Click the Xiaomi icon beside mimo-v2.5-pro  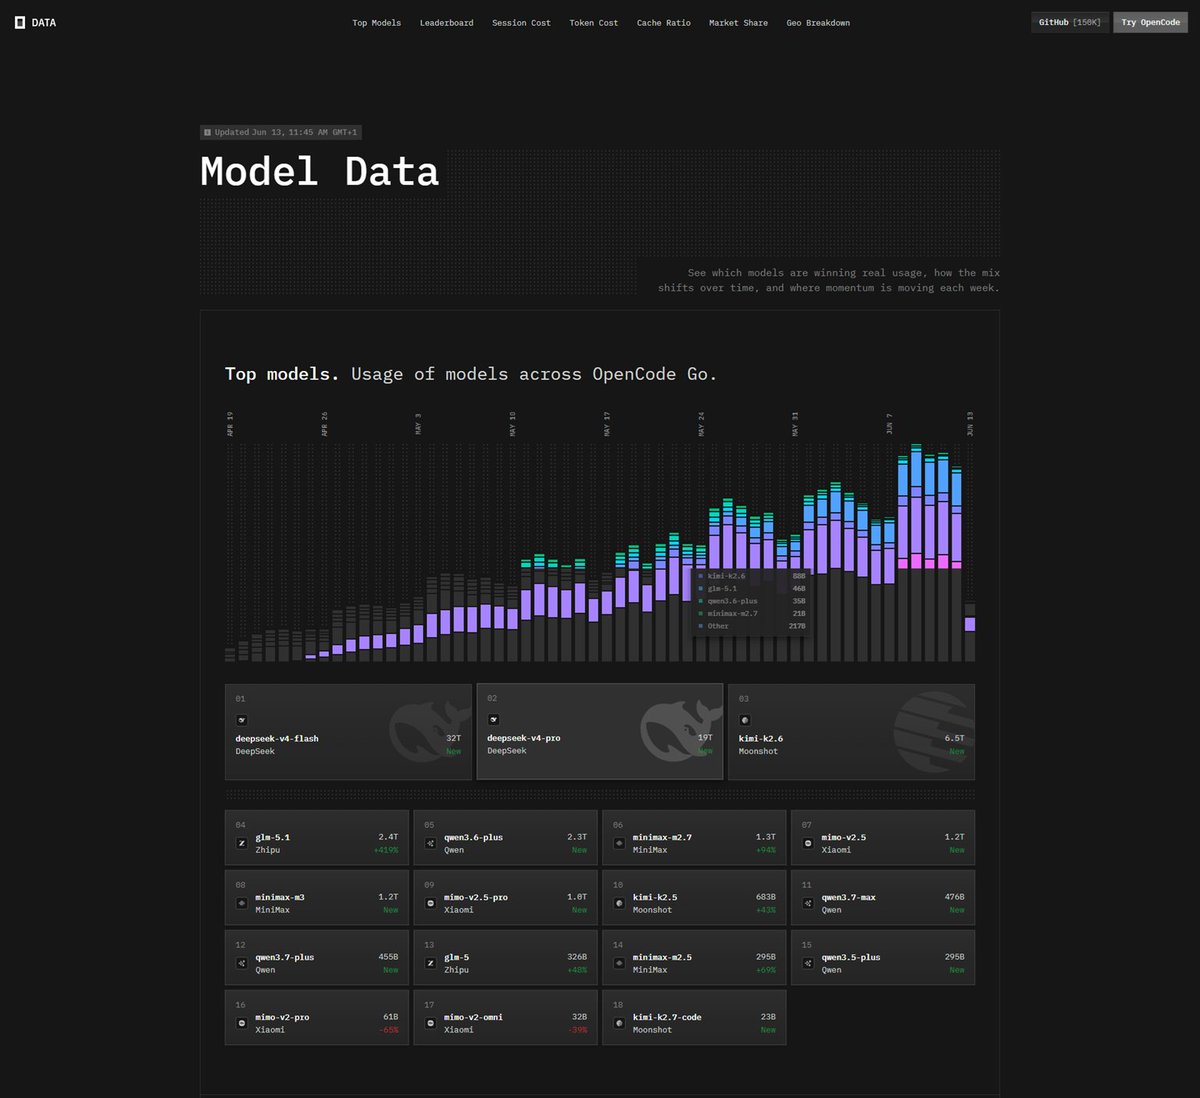click(x=430, y=903)
